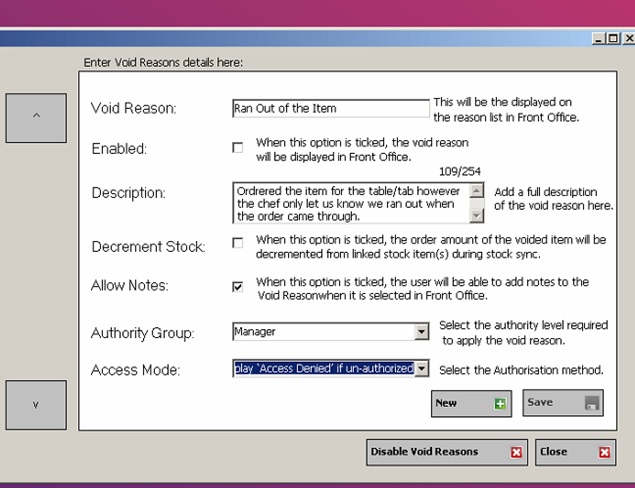Go to previous record with up caret button
Viewport: 635px width, 488px height.
(36, 118)
